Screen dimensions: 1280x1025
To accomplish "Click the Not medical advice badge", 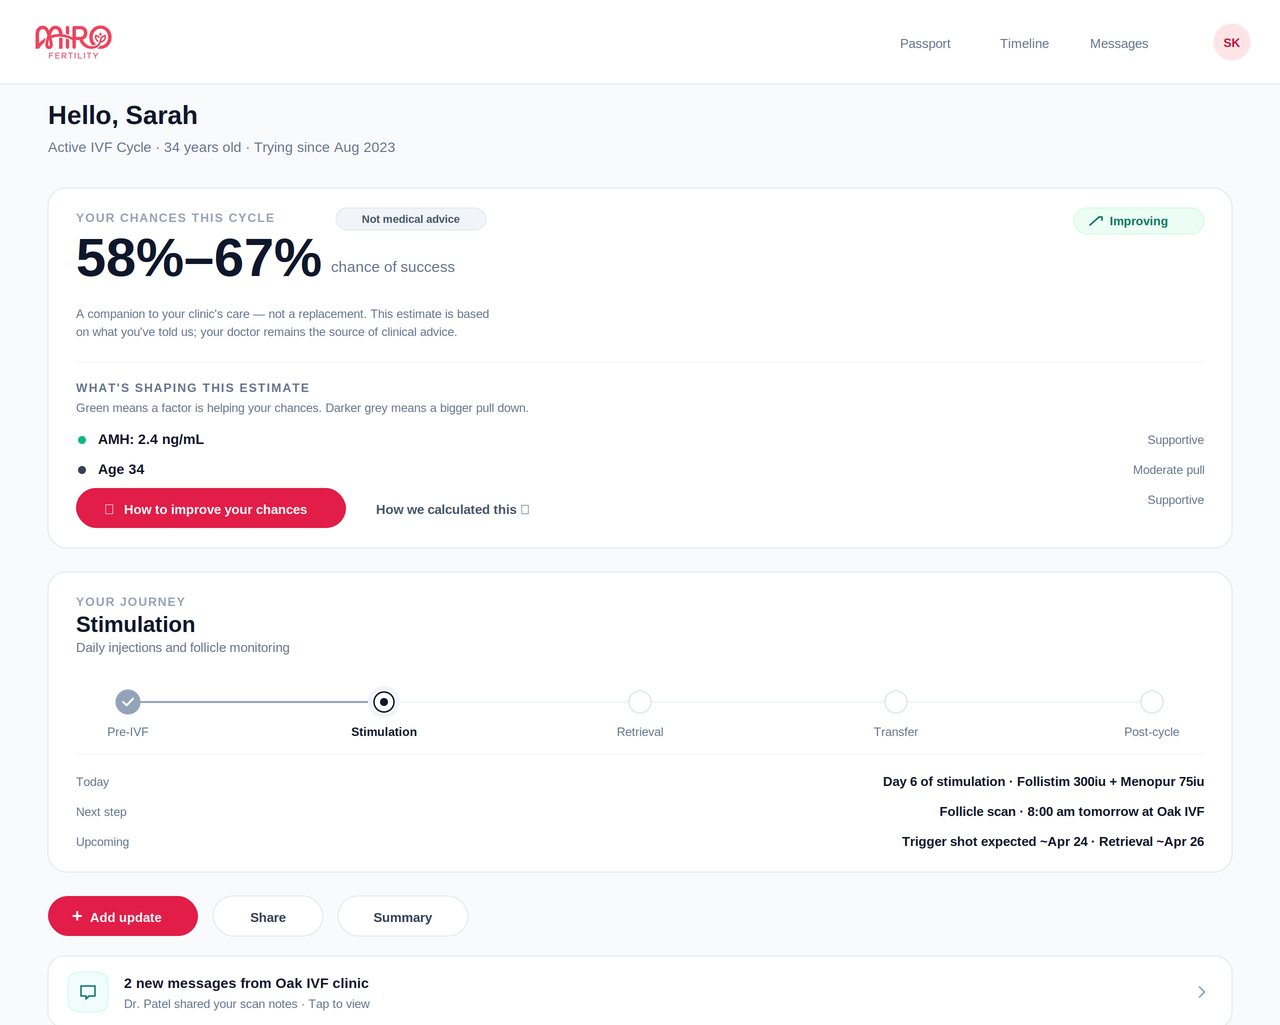I will point(411,219).
